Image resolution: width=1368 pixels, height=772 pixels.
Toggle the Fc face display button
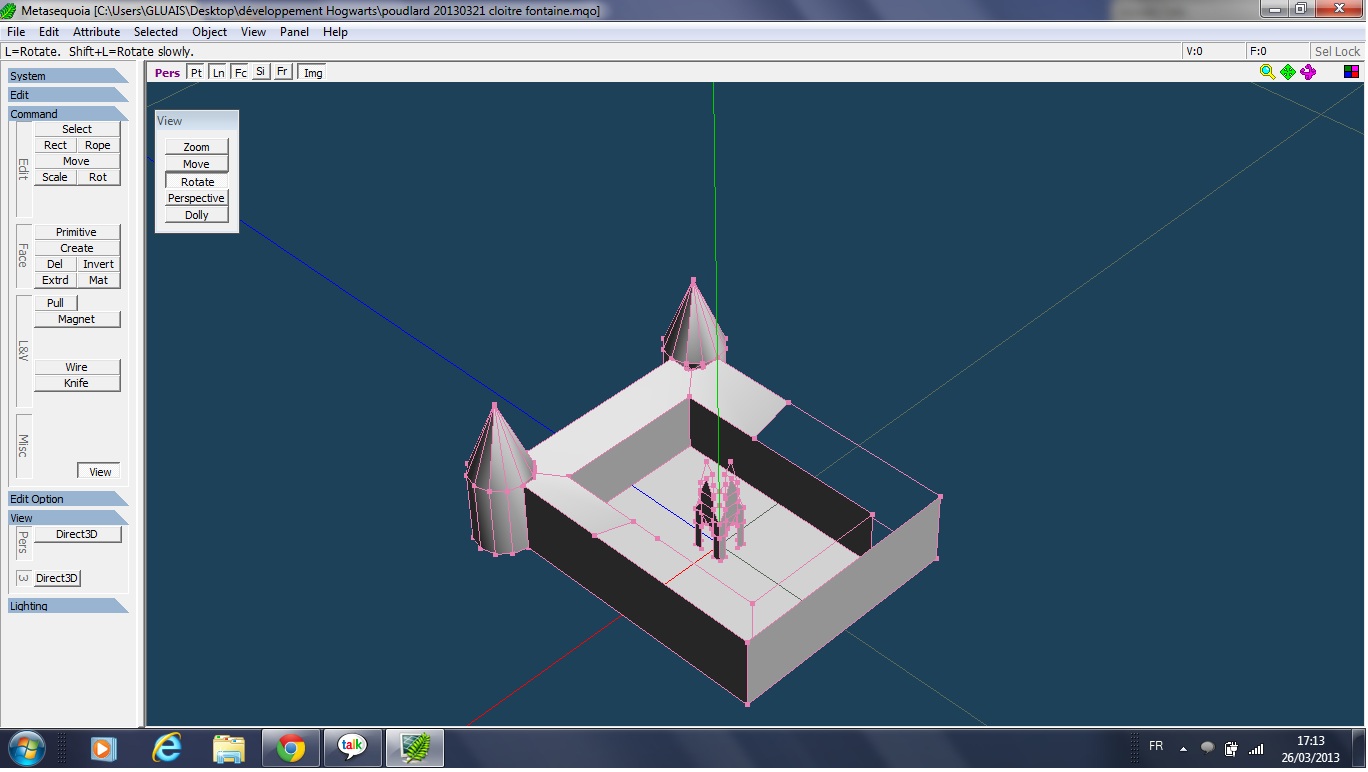(240, 73)
